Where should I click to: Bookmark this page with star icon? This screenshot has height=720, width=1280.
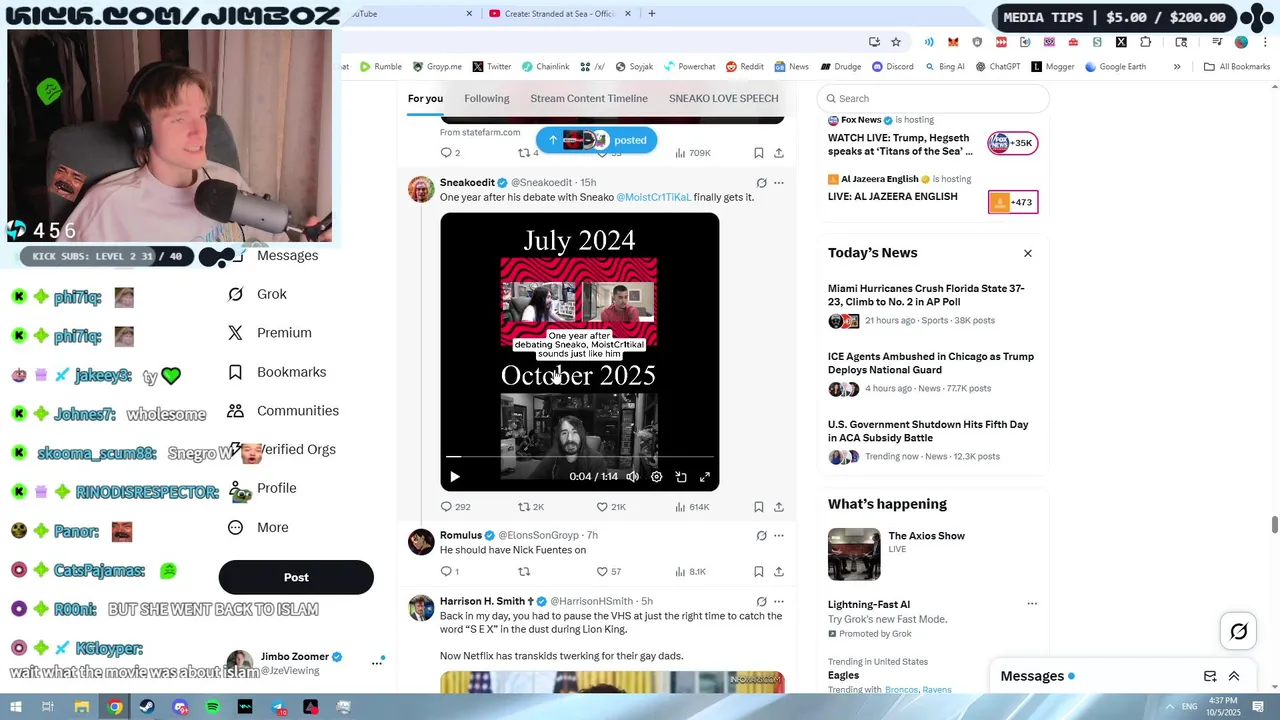(896, 42)
